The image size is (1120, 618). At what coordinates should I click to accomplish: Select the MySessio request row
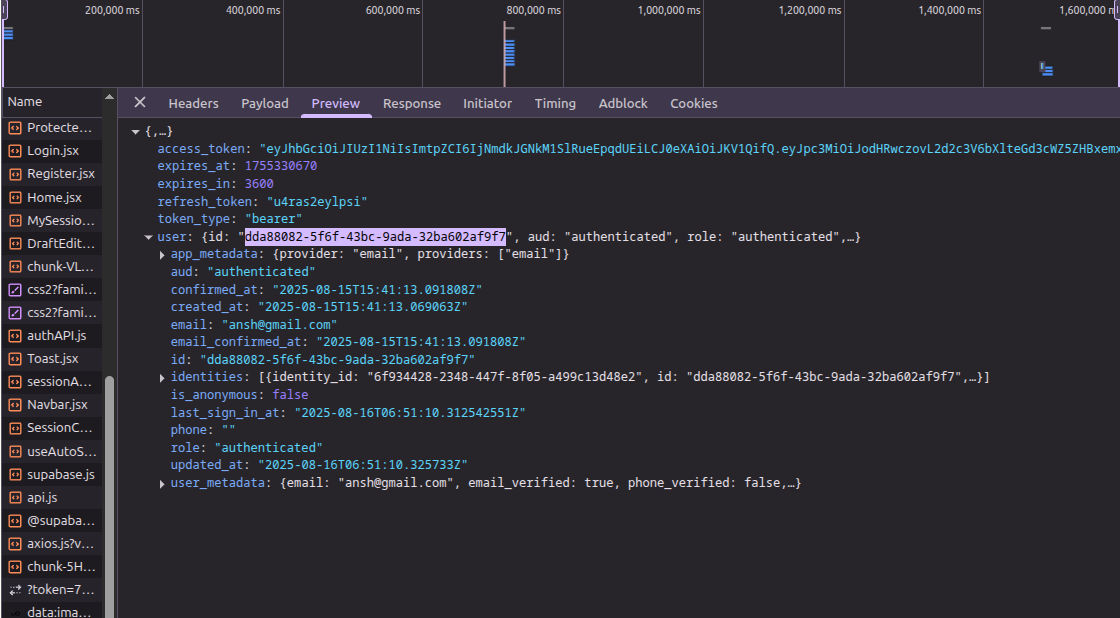(x=52, y=220)
